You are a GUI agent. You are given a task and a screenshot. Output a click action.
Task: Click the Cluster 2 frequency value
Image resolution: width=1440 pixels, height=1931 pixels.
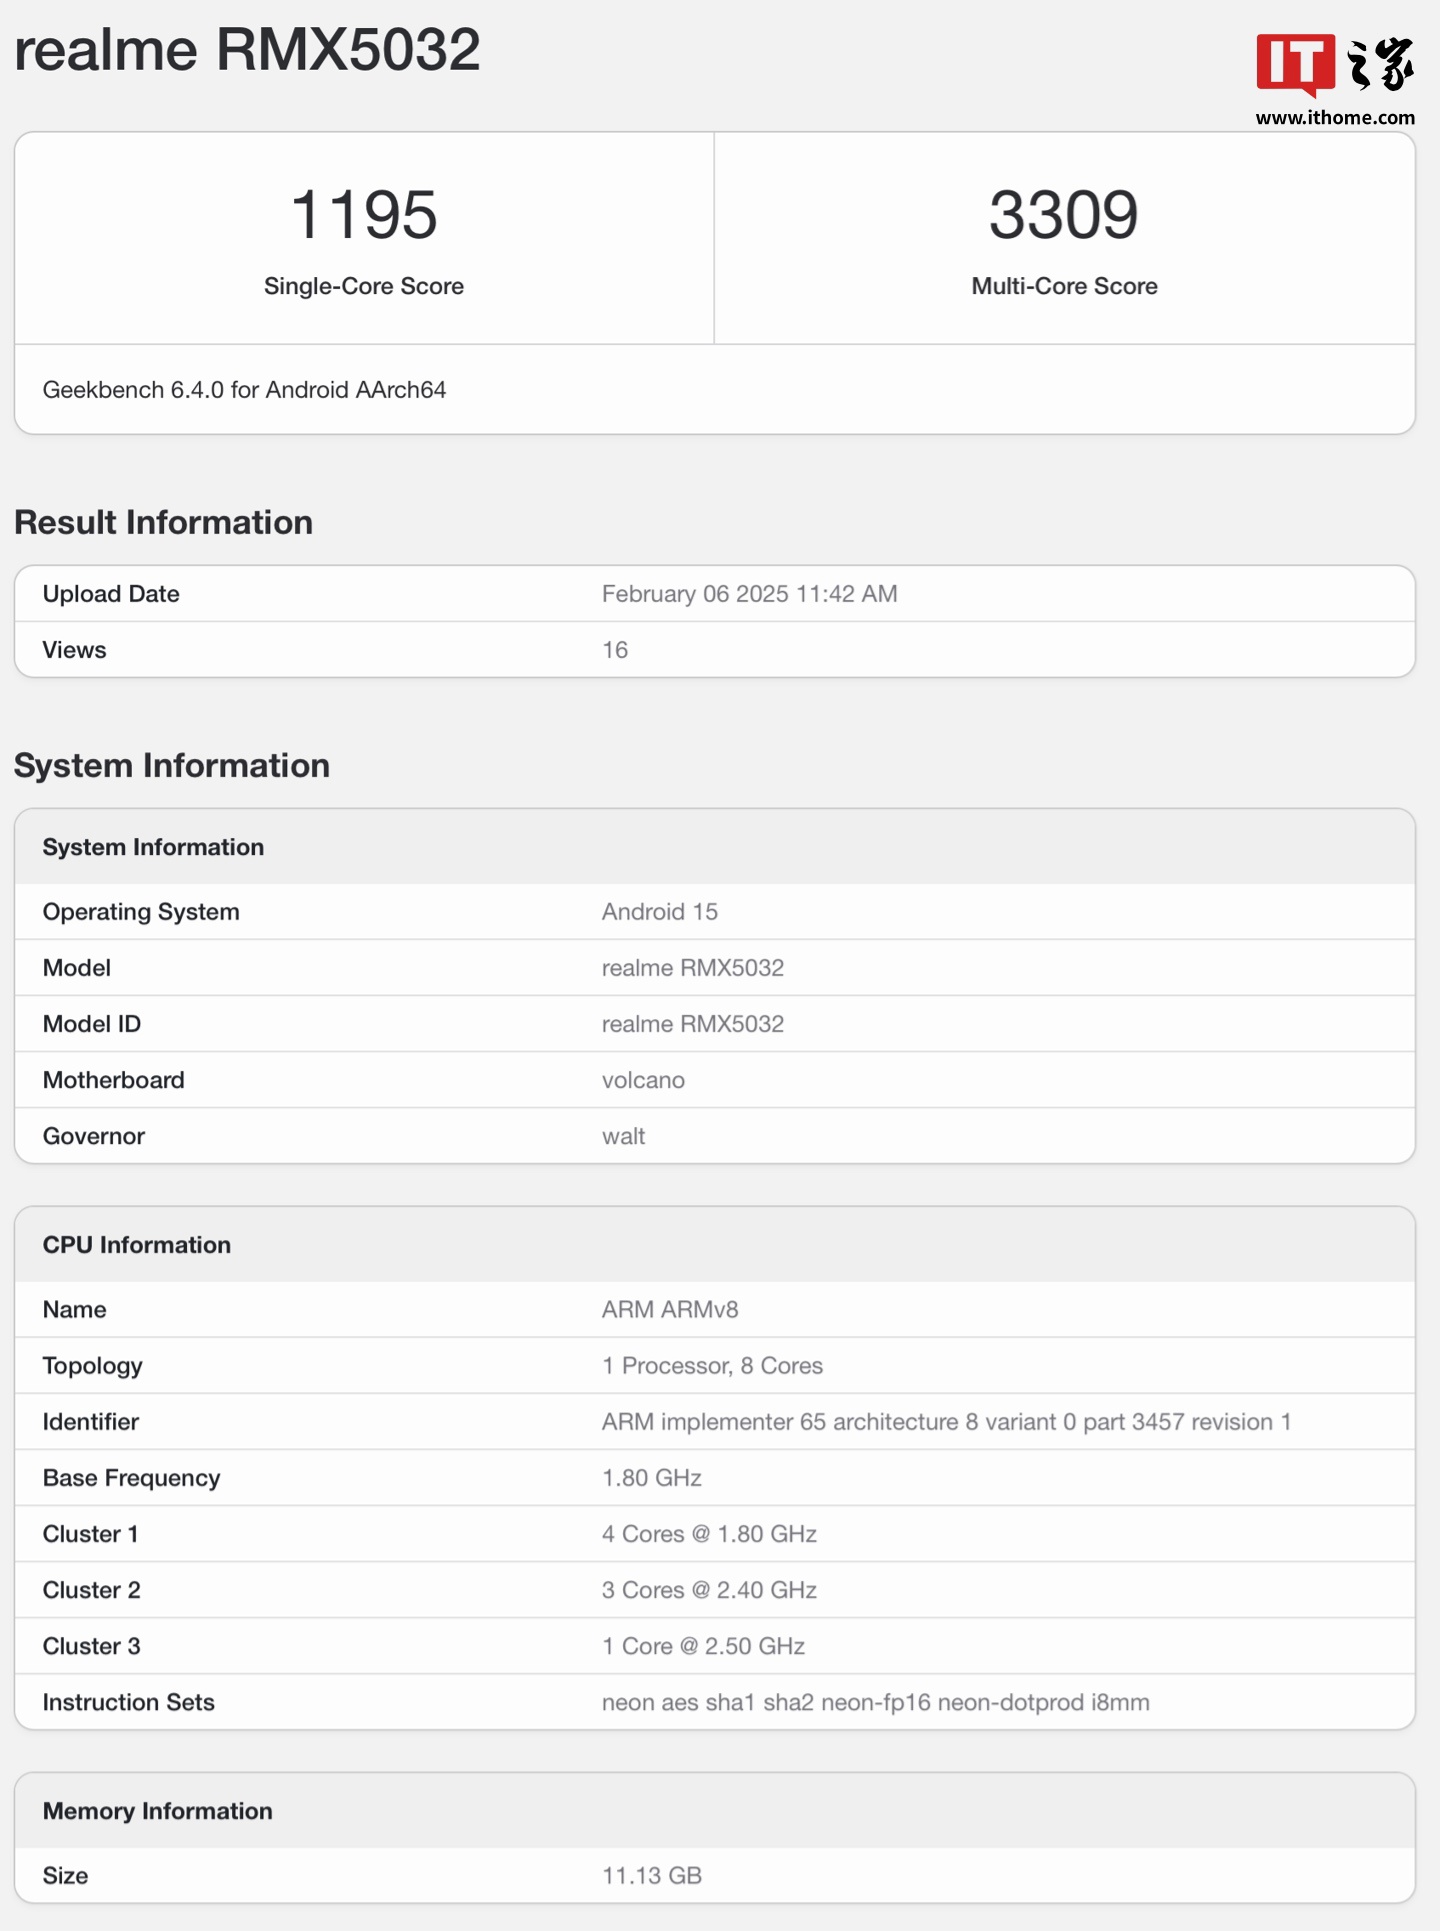[709, 1590]
